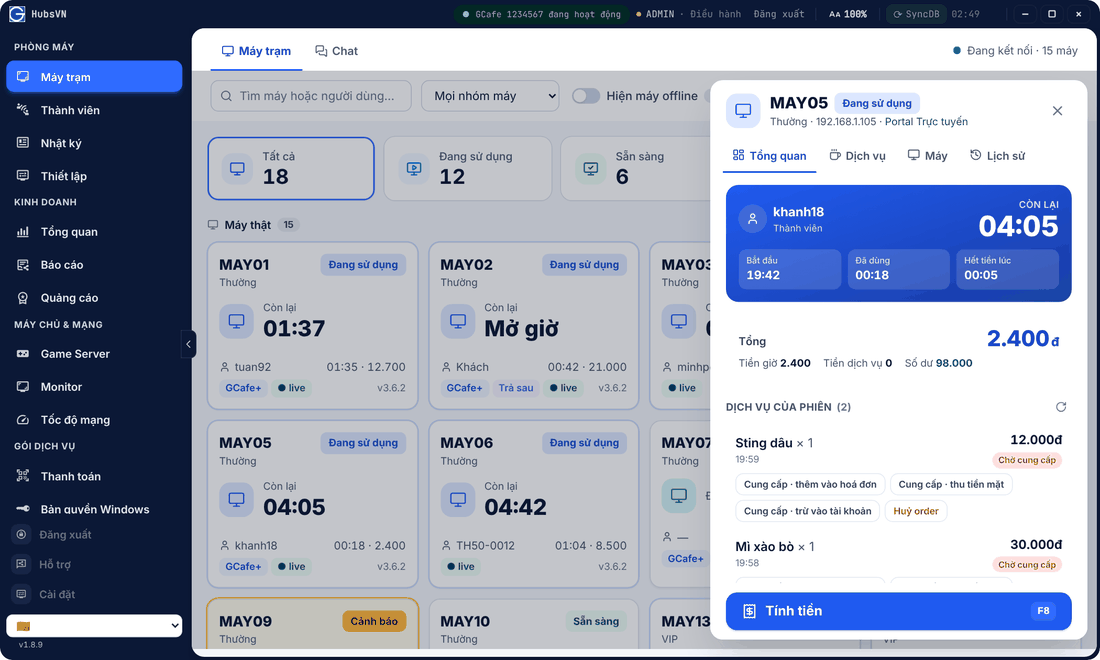The image size is (1100, 660).
Task: Select the Máy trạm sidebar item
Action: [x=94, y=77]
